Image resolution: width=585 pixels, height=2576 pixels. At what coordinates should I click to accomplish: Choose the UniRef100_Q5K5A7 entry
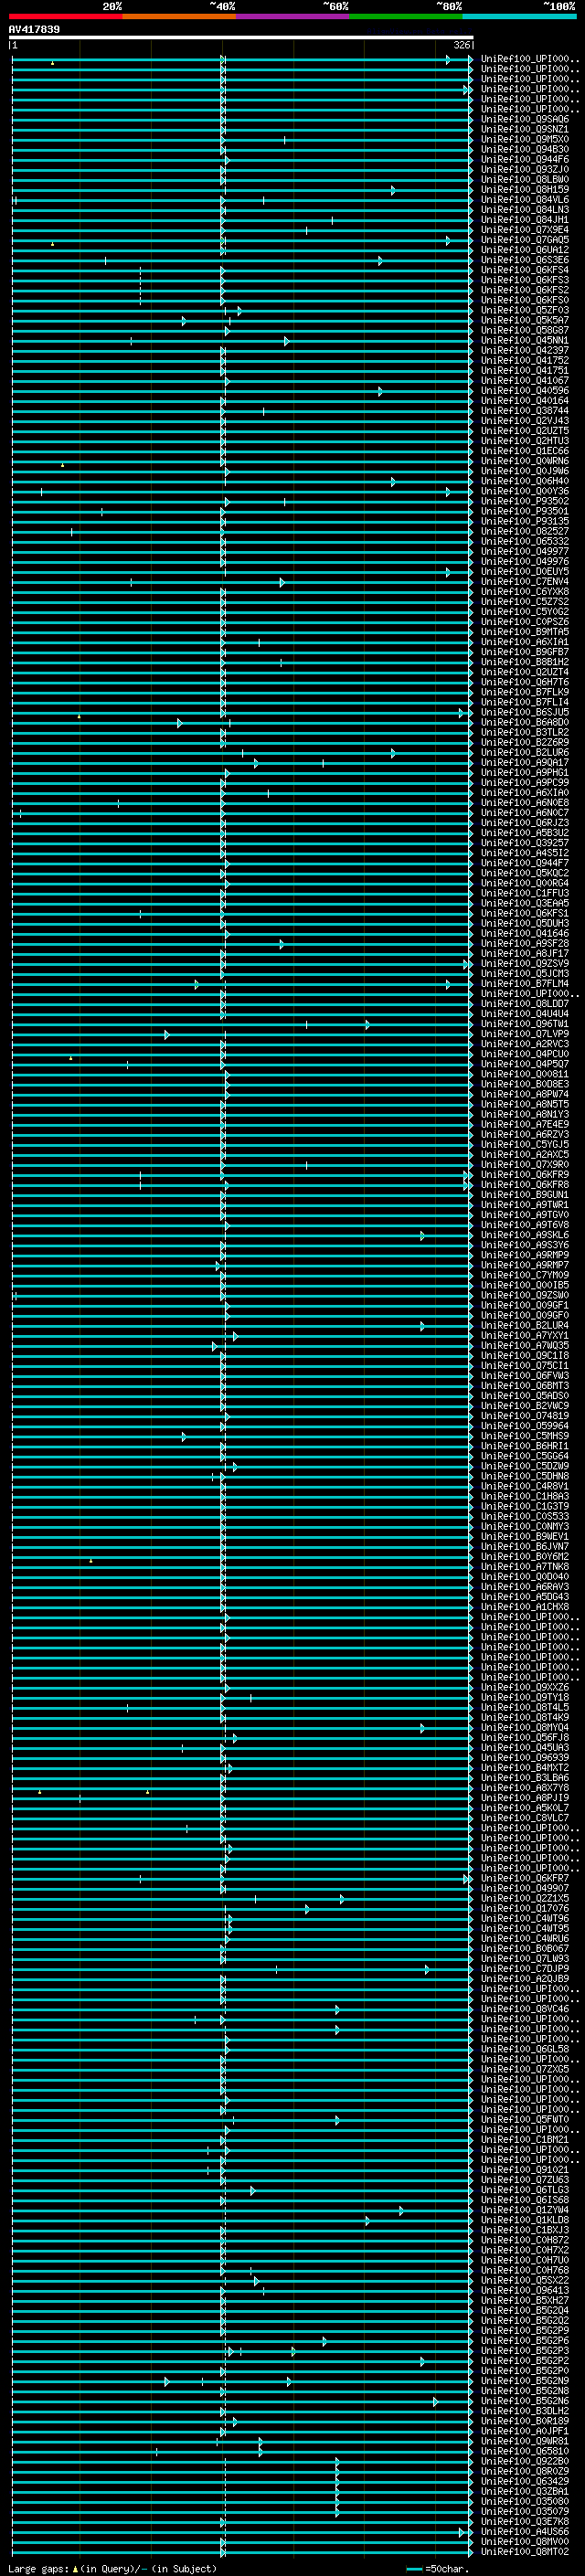click(x=524, y=321)
